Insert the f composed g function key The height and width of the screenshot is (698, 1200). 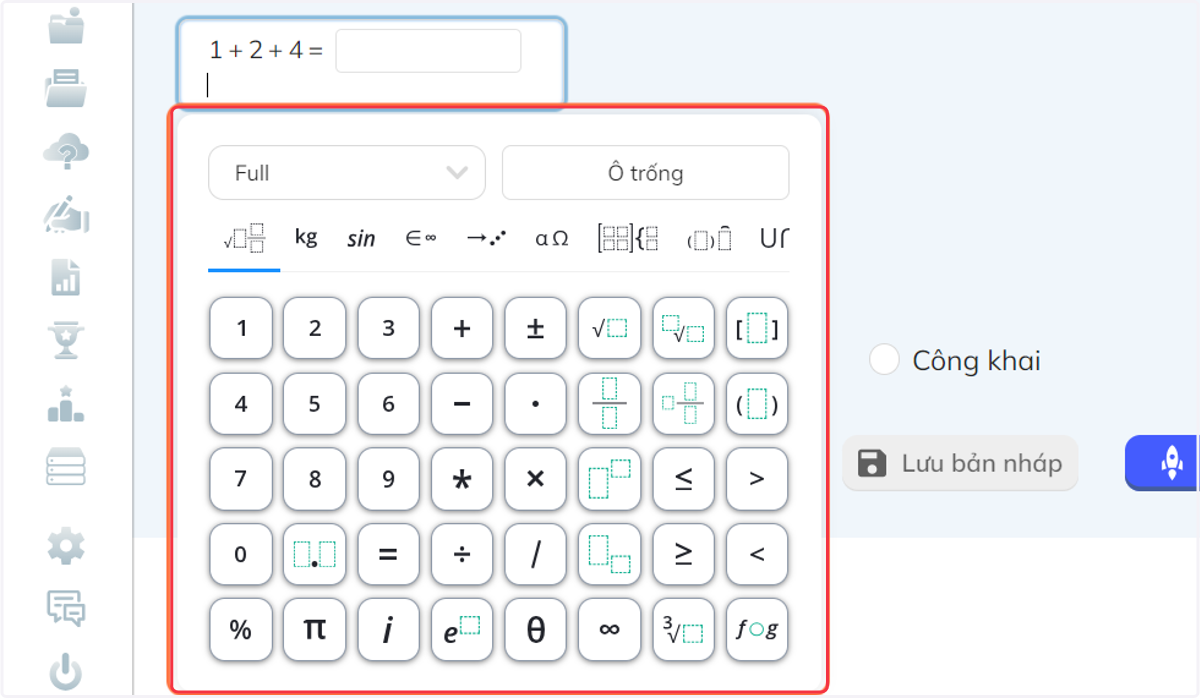pyautogui.click(x=757, y=629)
